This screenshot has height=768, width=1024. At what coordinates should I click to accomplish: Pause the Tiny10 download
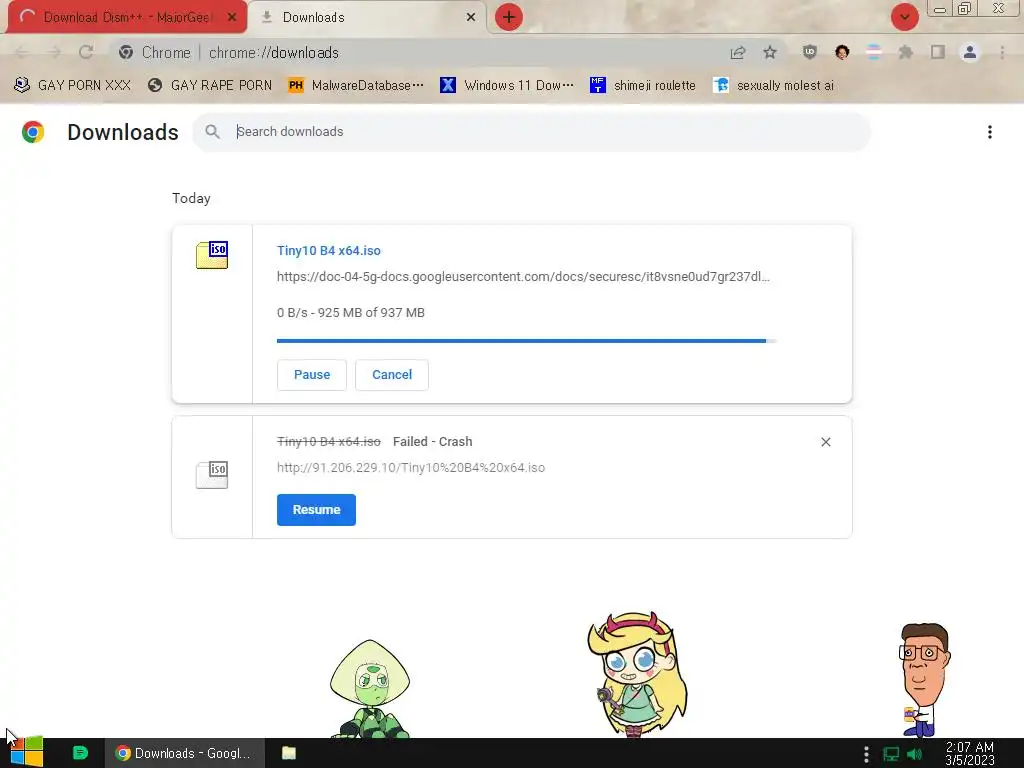(312, 375)
